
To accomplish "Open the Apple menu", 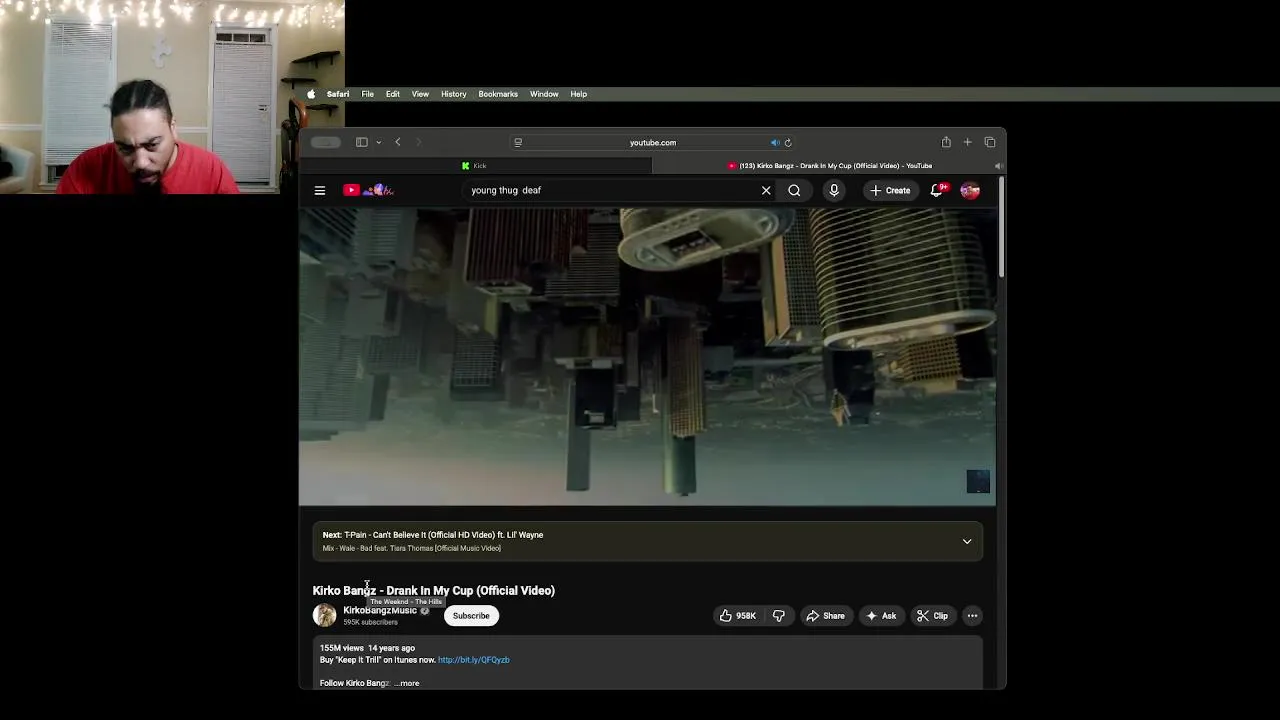I will coord(311,94).
